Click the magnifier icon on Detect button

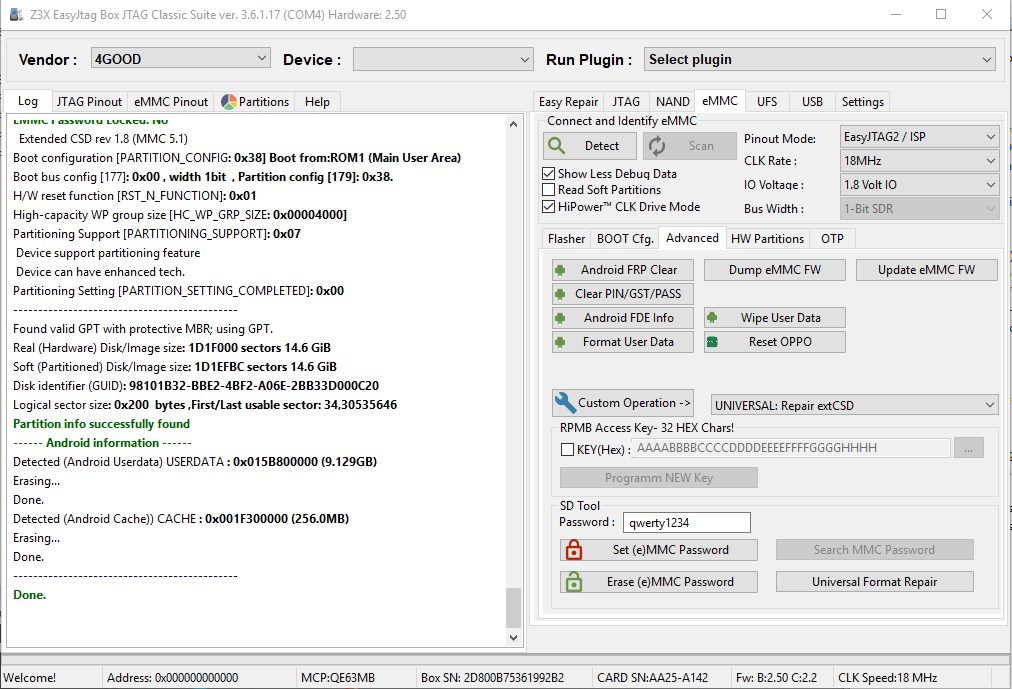[x=556, y=146]
